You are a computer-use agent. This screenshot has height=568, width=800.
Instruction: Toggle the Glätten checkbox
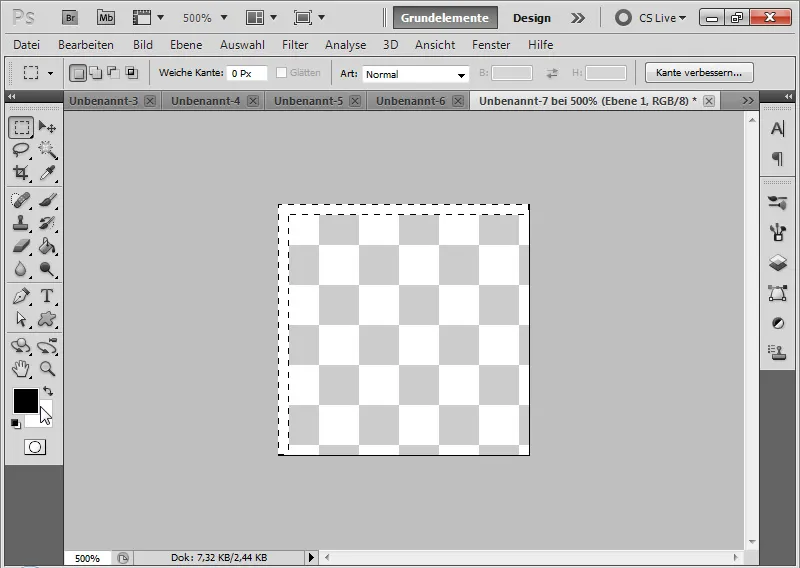281,73
